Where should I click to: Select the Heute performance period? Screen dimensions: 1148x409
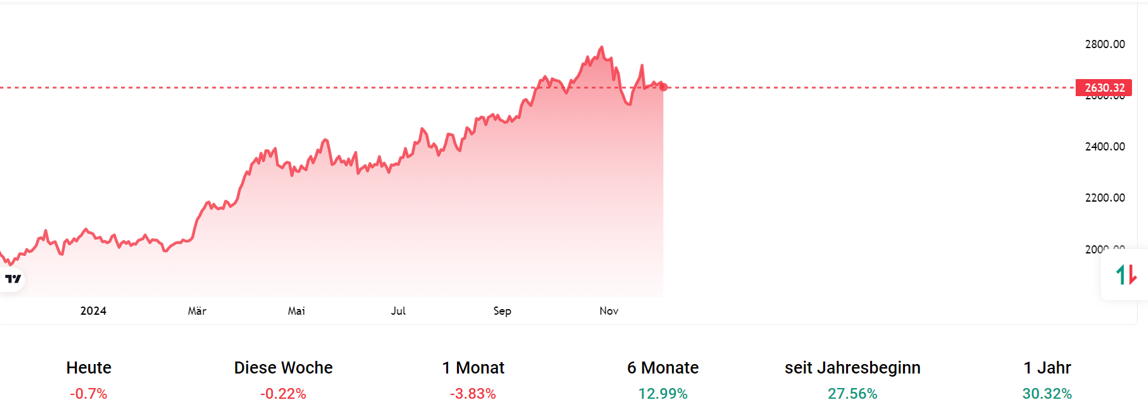pos(89,368)
